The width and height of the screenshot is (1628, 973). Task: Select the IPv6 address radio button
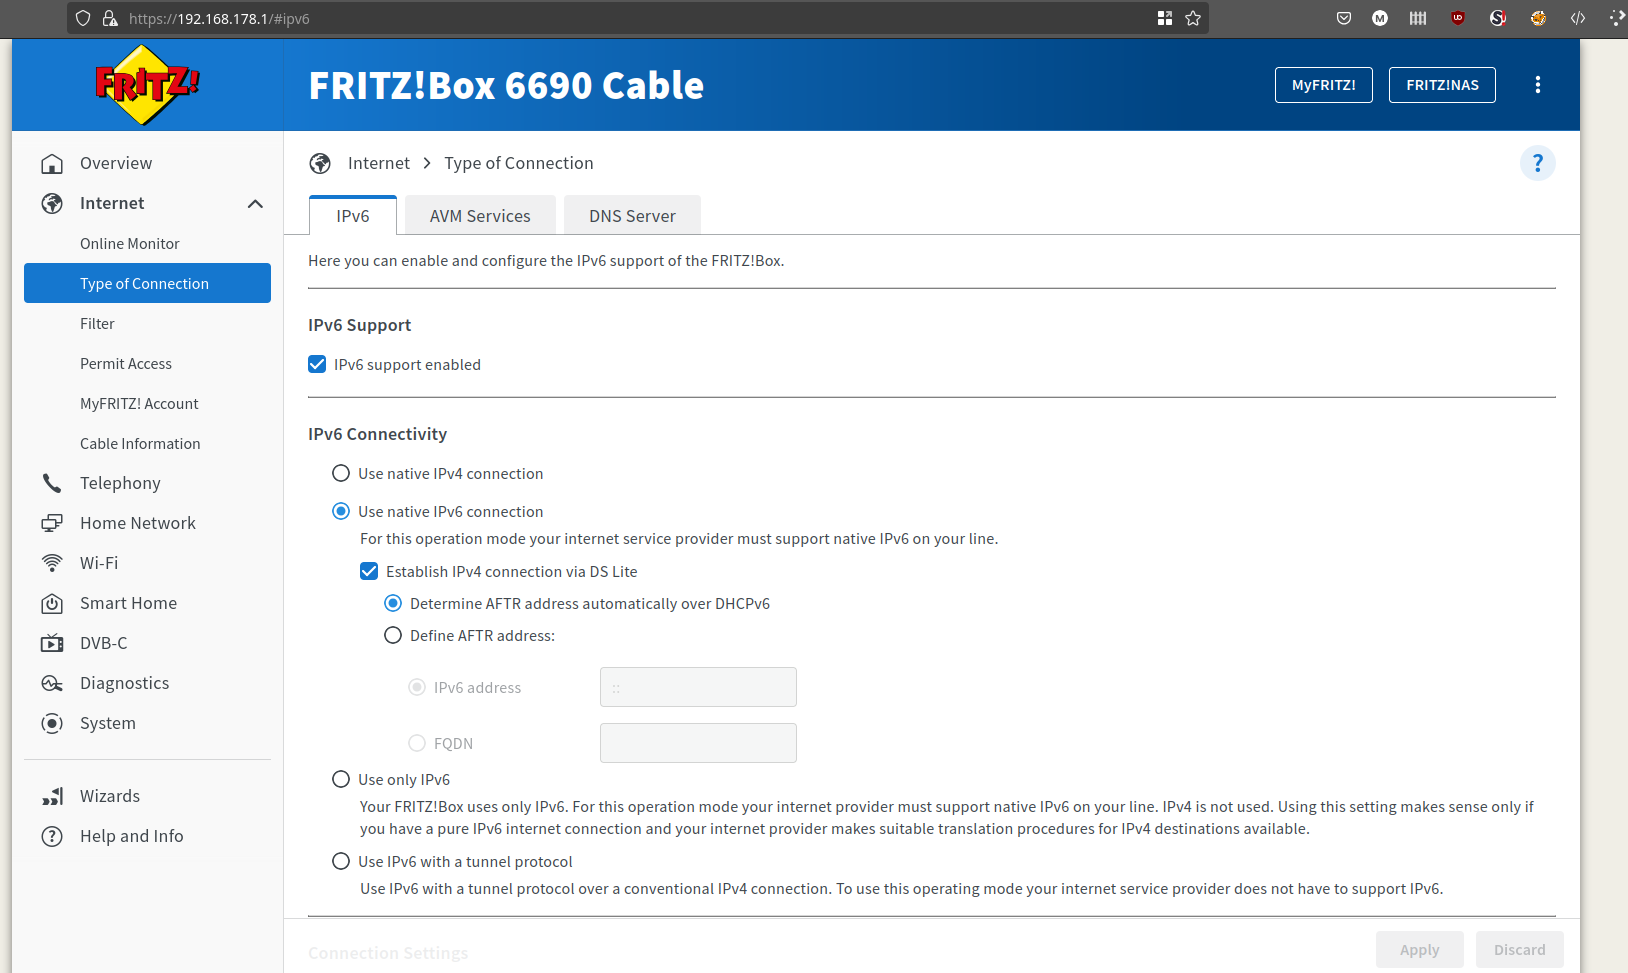[417, 687]
